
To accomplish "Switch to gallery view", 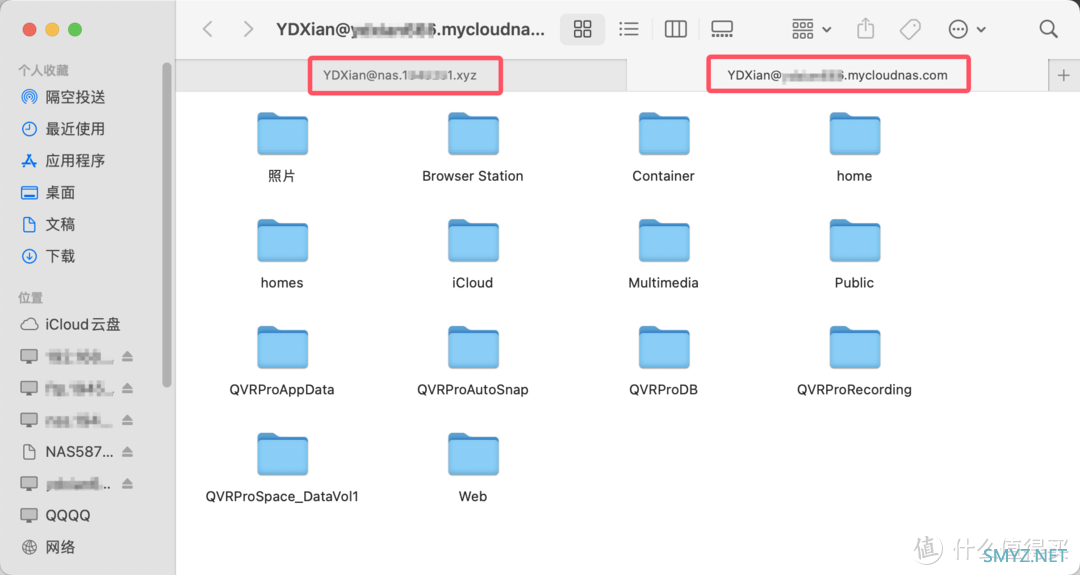I will coord(722,29).
